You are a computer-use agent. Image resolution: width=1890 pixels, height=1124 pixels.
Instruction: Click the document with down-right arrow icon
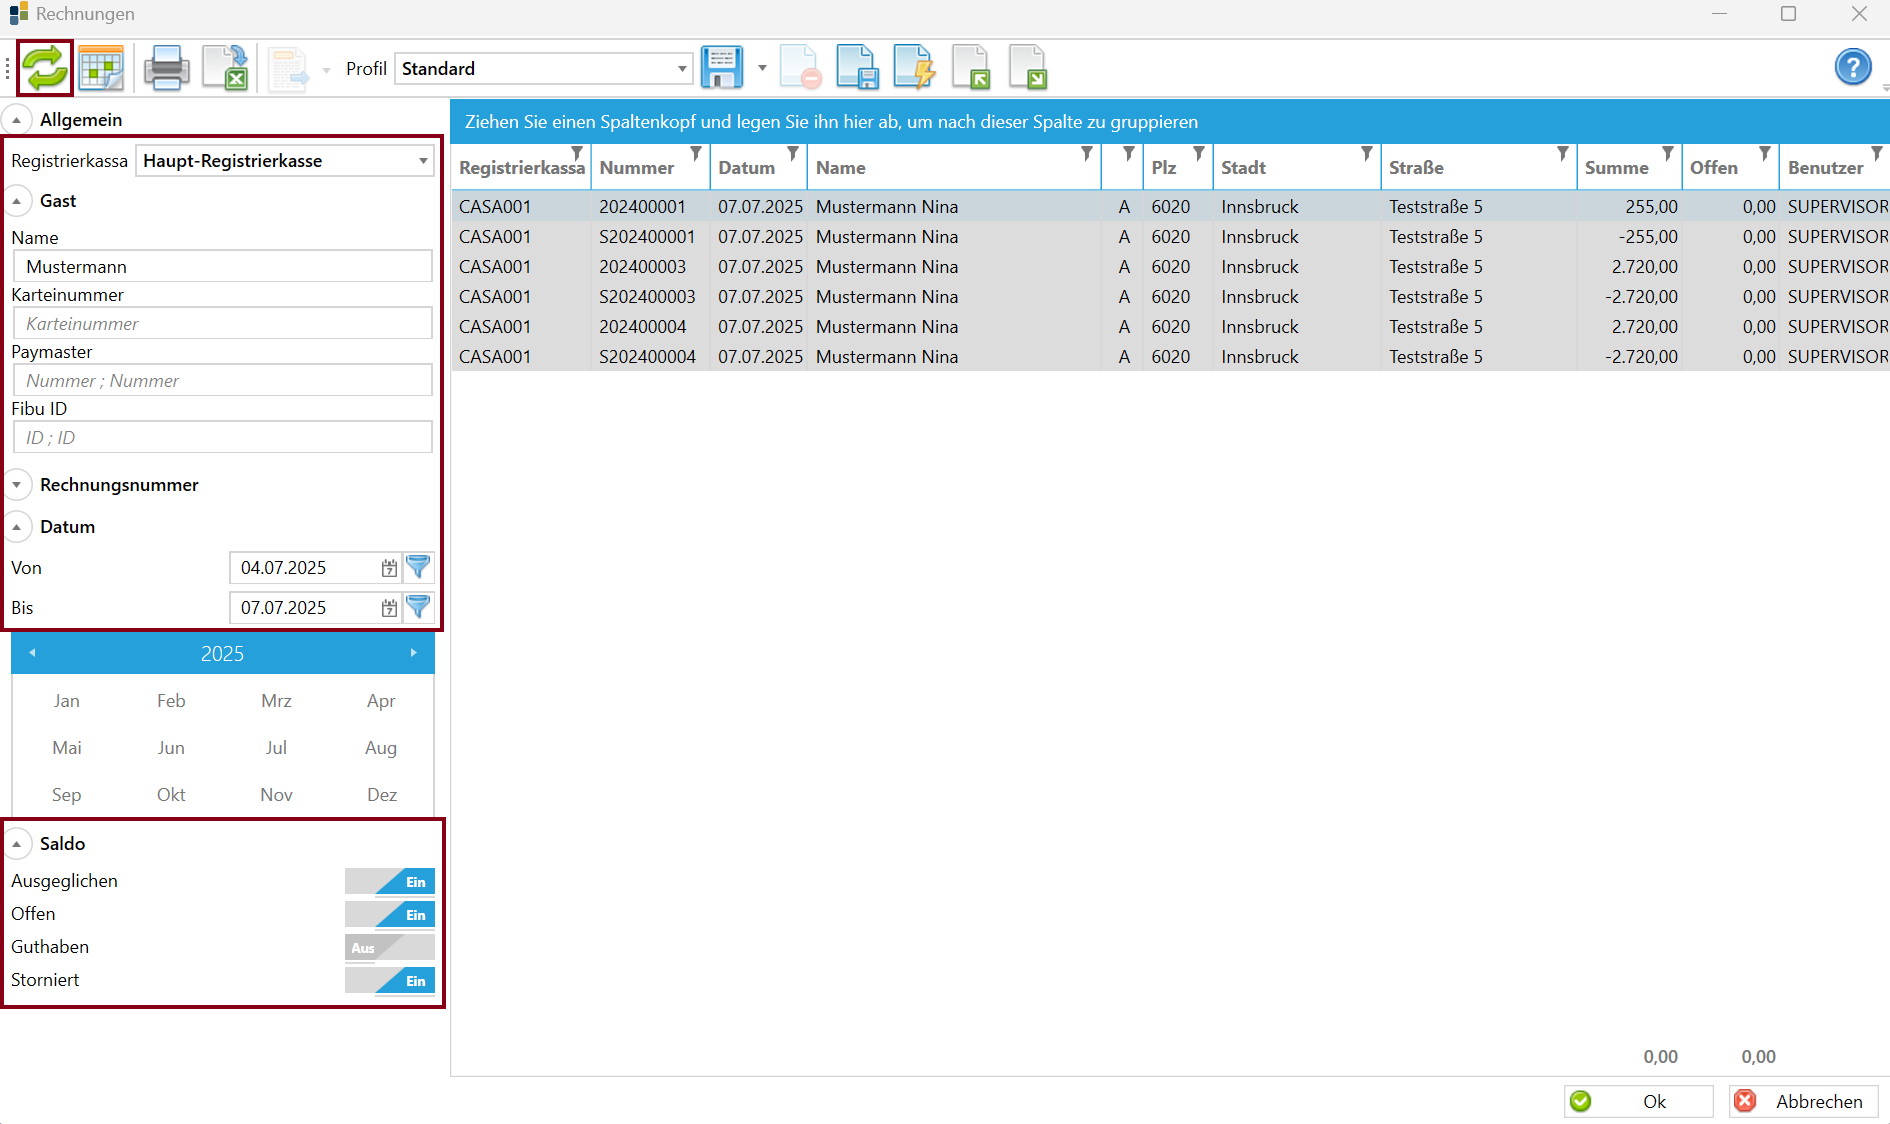[1028, 68]
